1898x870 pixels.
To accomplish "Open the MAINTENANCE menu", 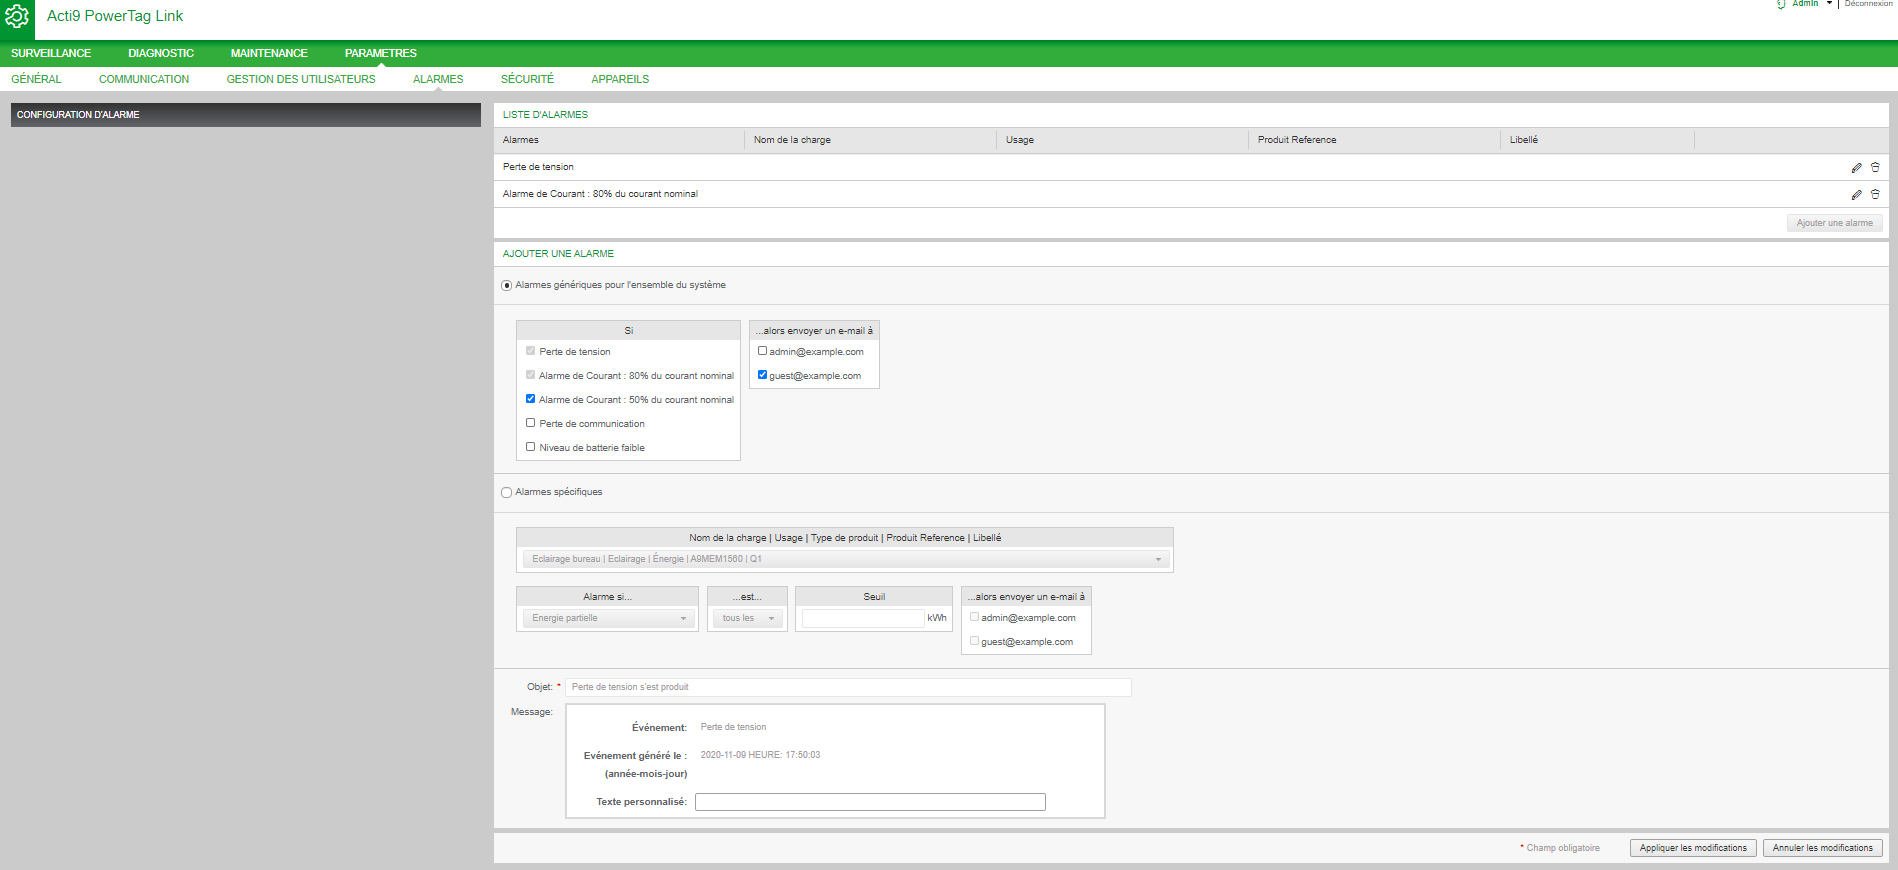I will [269, 53].
